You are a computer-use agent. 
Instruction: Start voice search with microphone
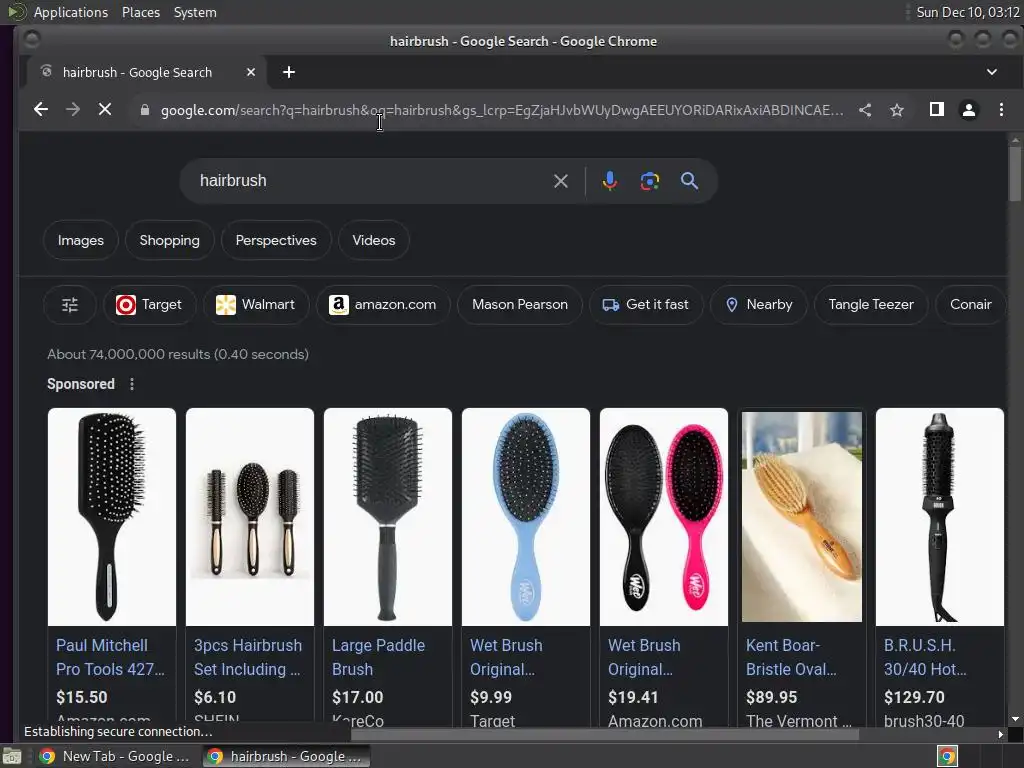click(609, 181)
